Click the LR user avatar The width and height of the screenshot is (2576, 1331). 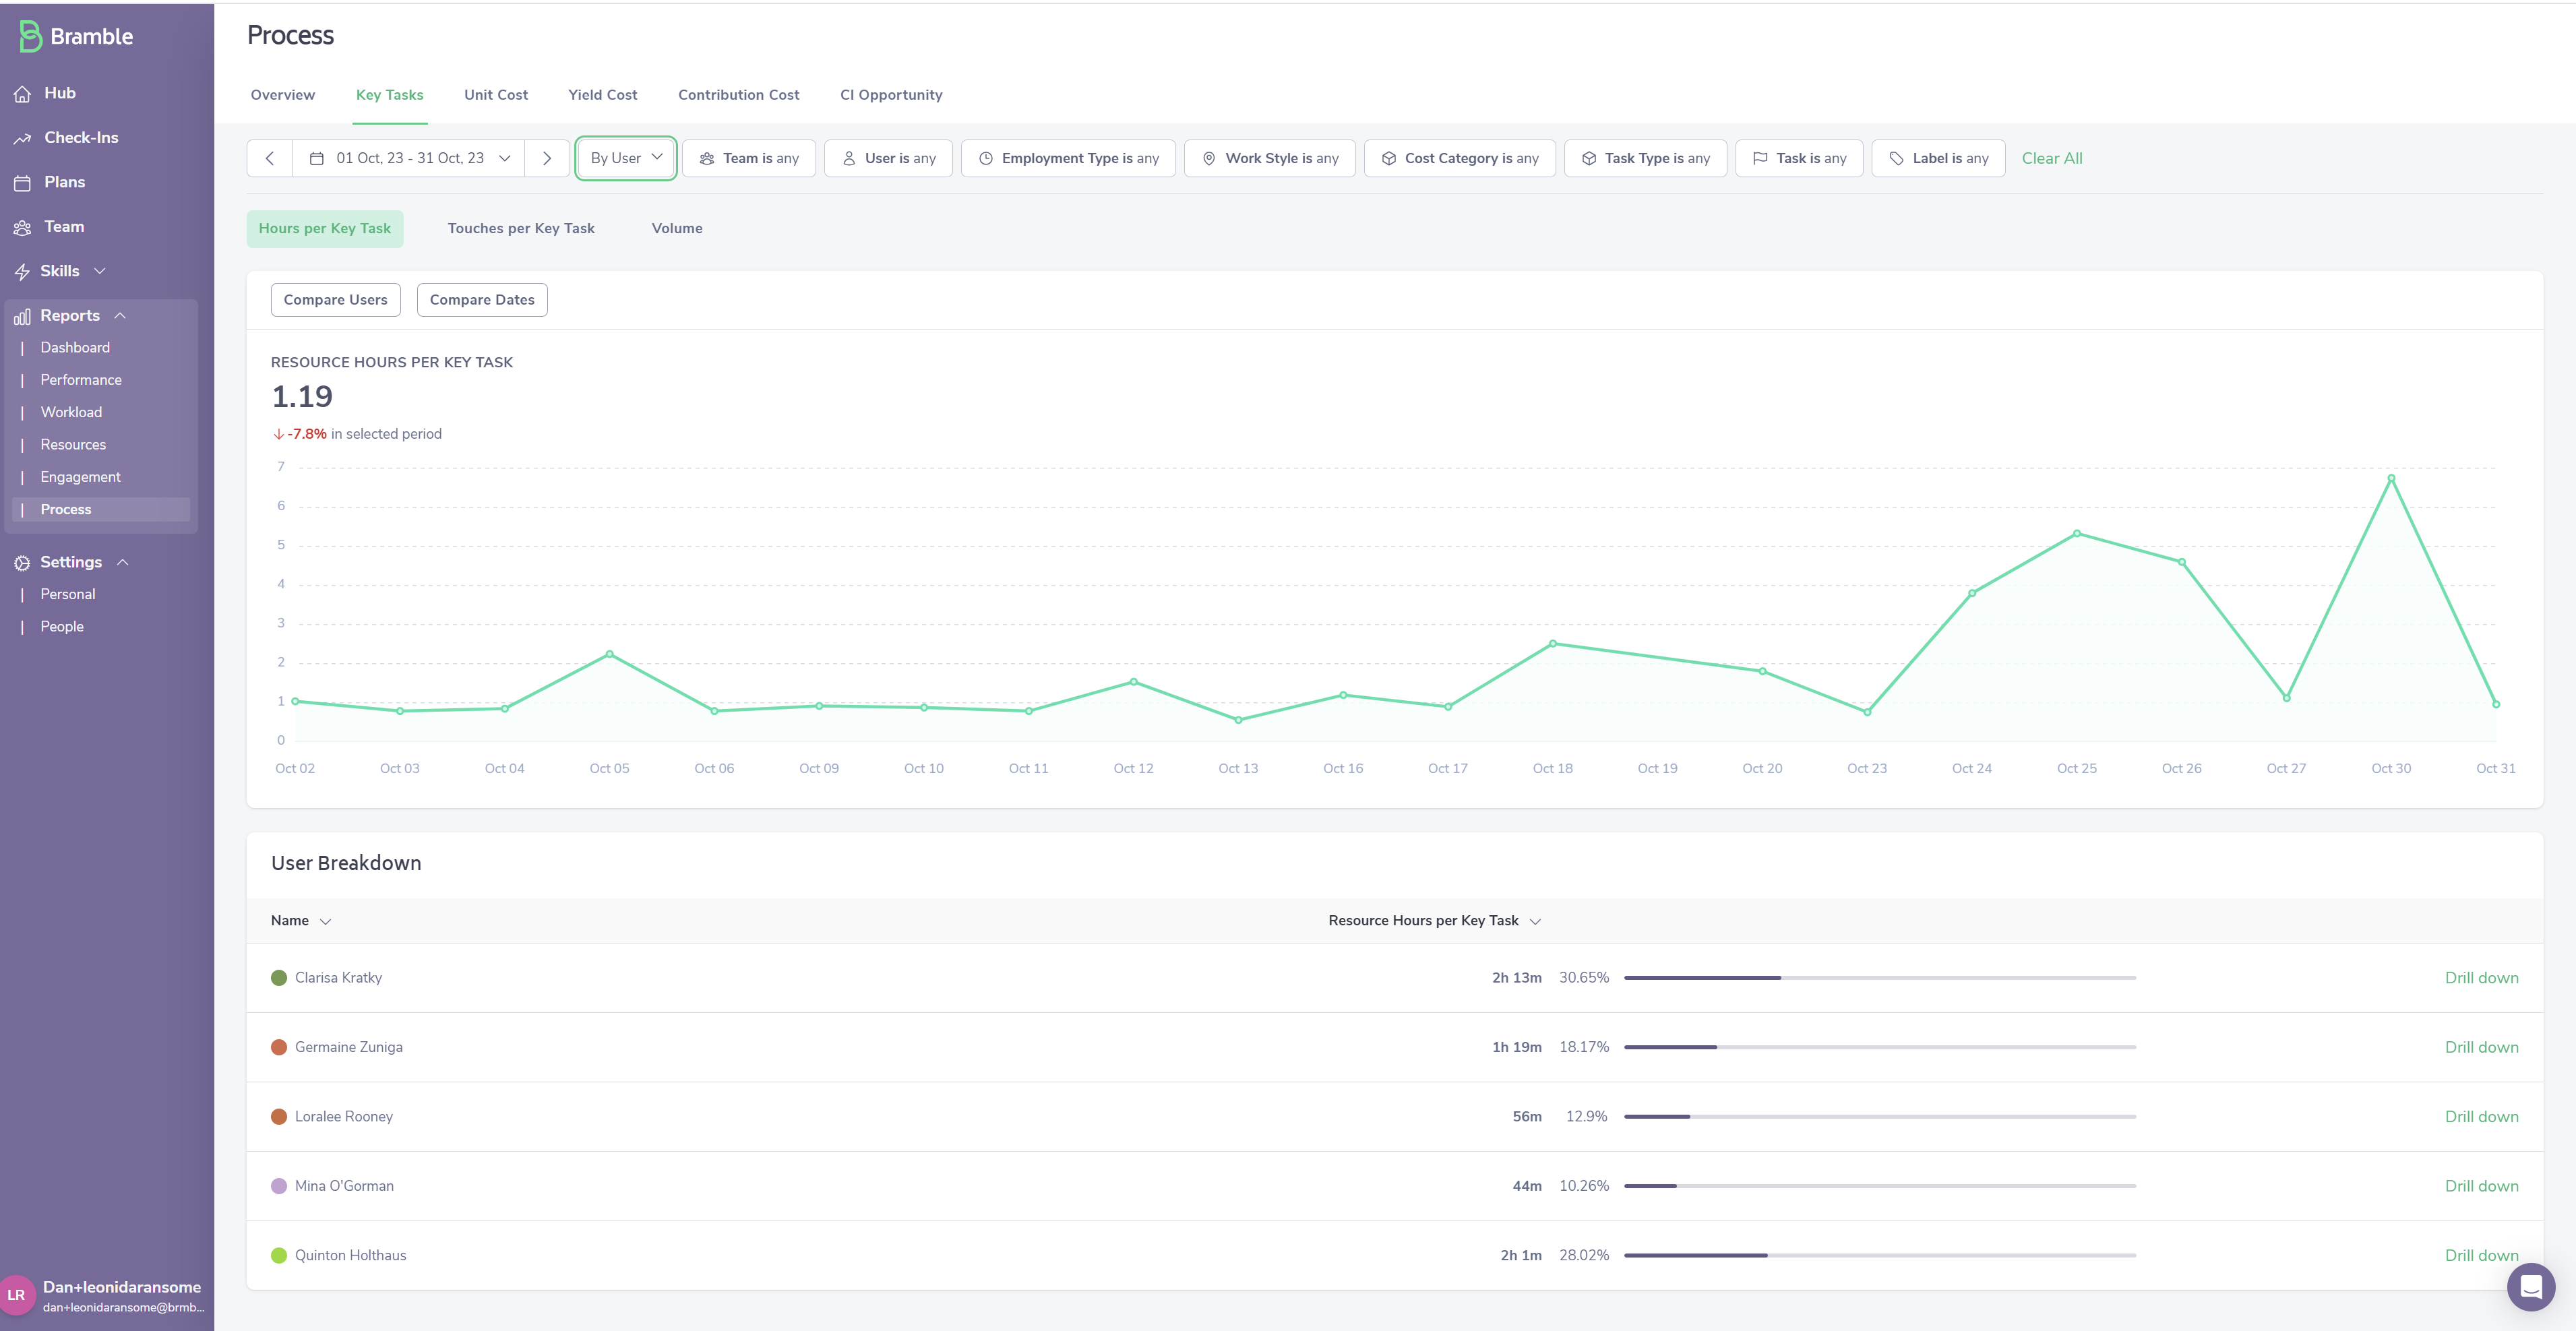[x=17, y=1295]
